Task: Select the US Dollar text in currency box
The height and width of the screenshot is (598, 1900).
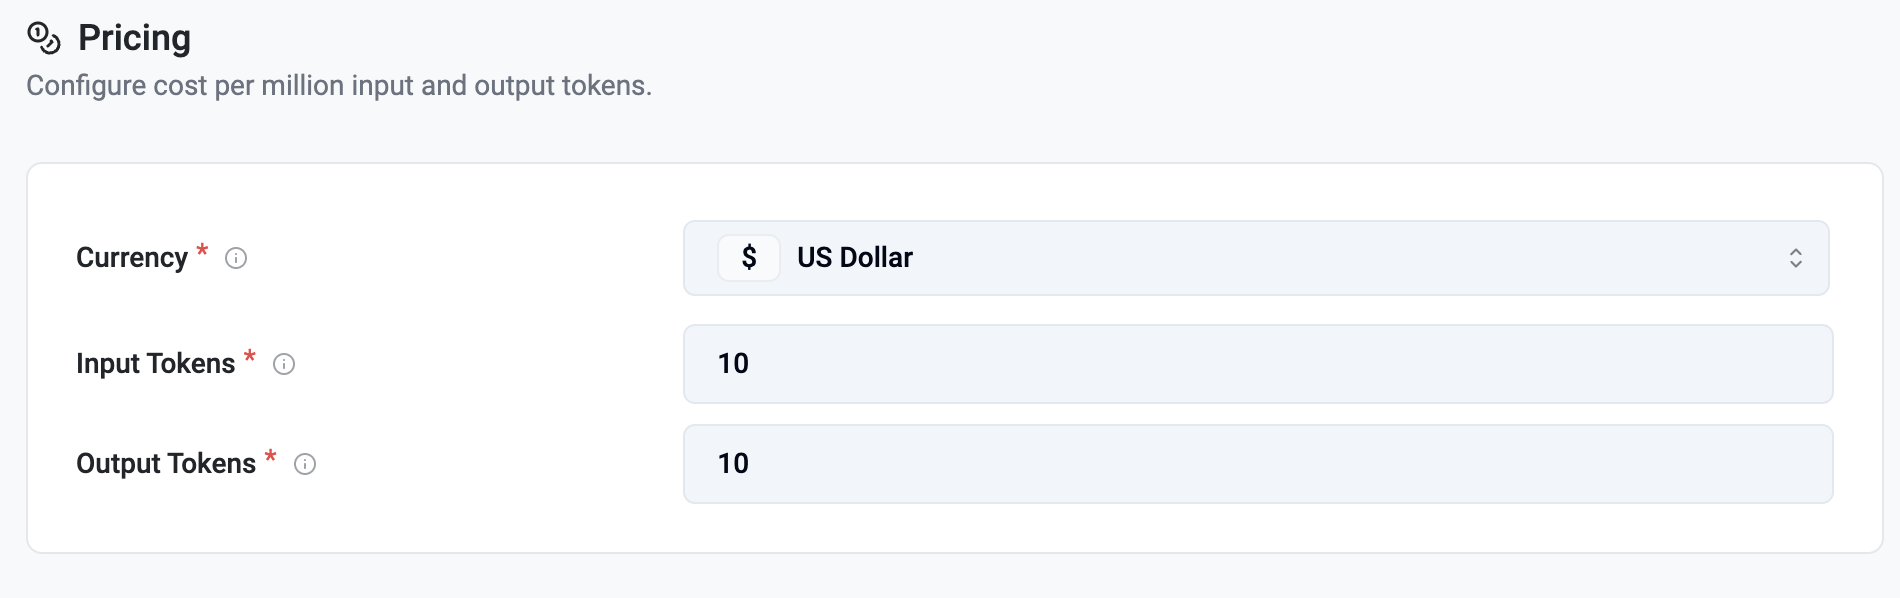Action: click(x=855, y=258)
